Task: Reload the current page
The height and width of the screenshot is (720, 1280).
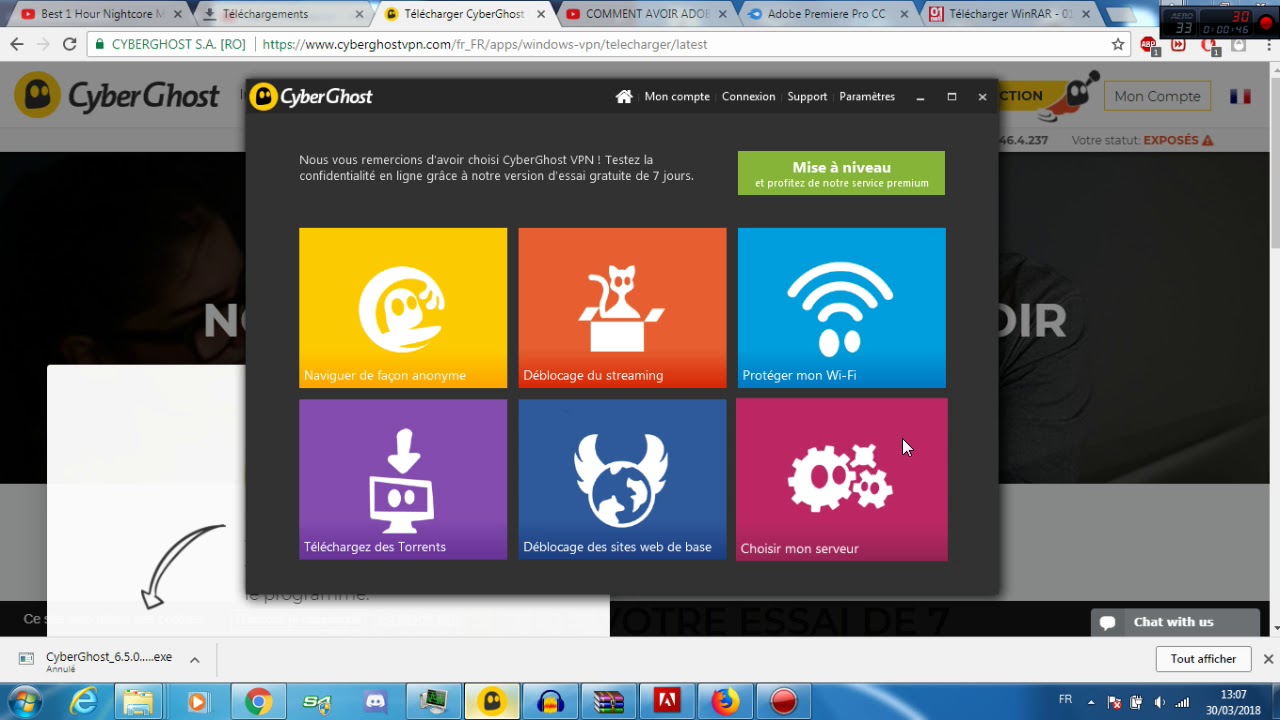Action: [69, 44]
